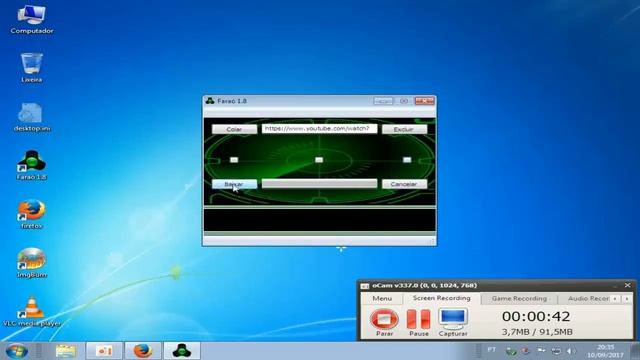Click the right small button on radar
This screenshot has width=640, height=360.
click(x=407, y=160)
